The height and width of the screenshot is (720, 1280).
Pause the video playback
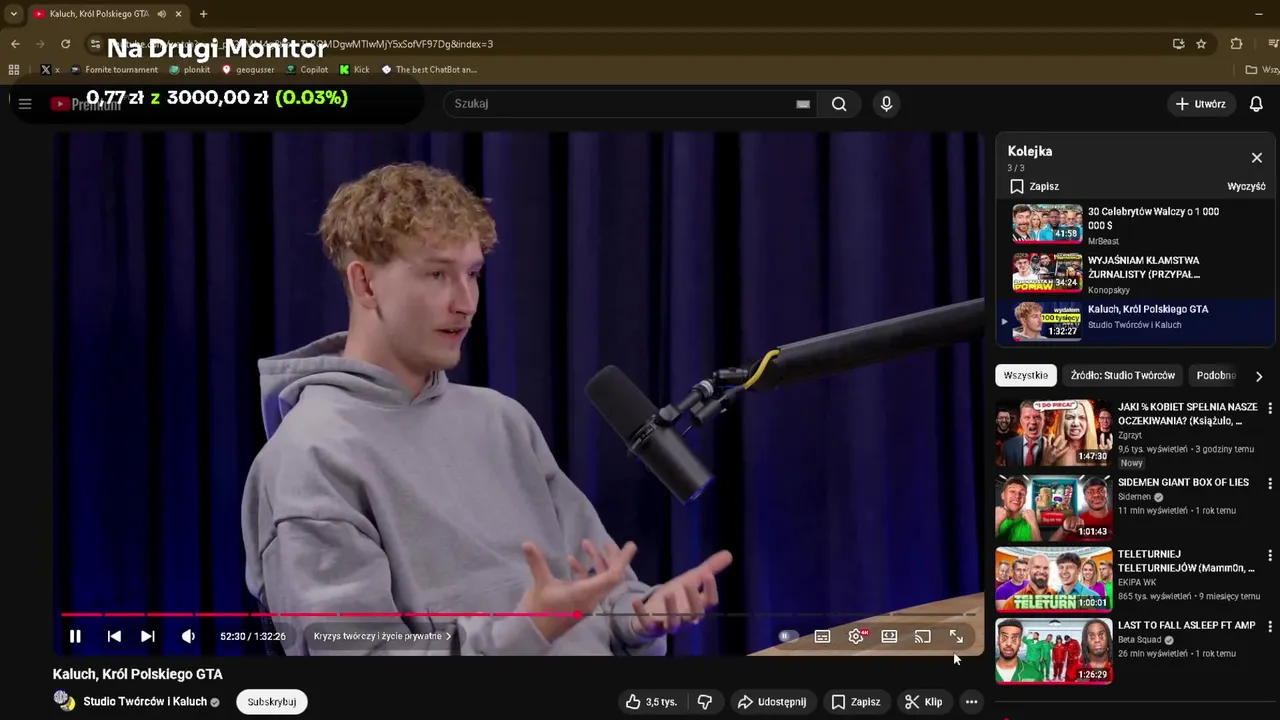(75, 636)
